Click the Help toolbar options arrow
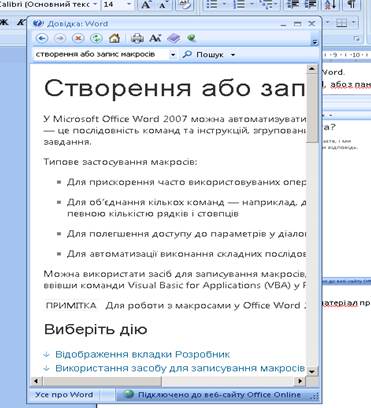Image resolution: width=371 pixels, height=408 pixels. (x=315, y=42)
